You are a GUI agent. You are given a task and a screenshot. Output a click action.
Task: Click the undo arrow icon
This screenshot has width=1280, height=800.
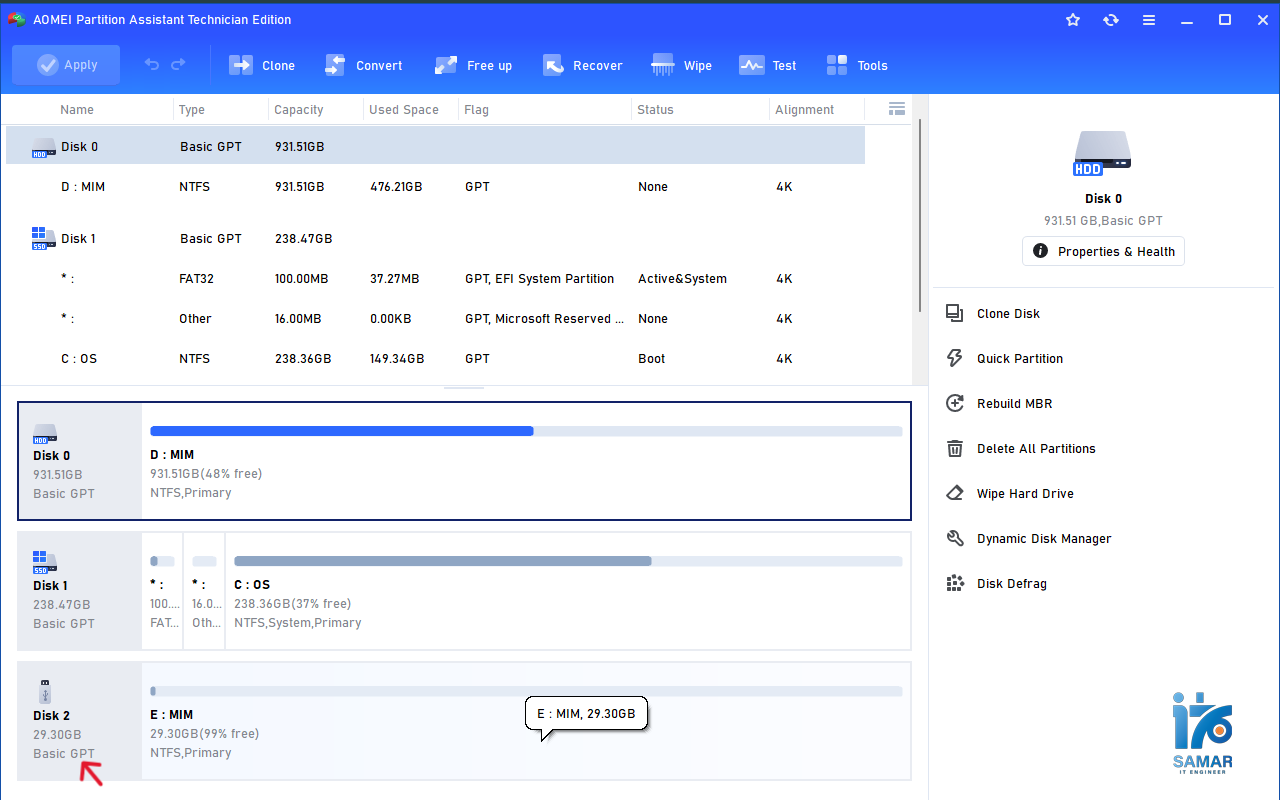click(152, 65)
